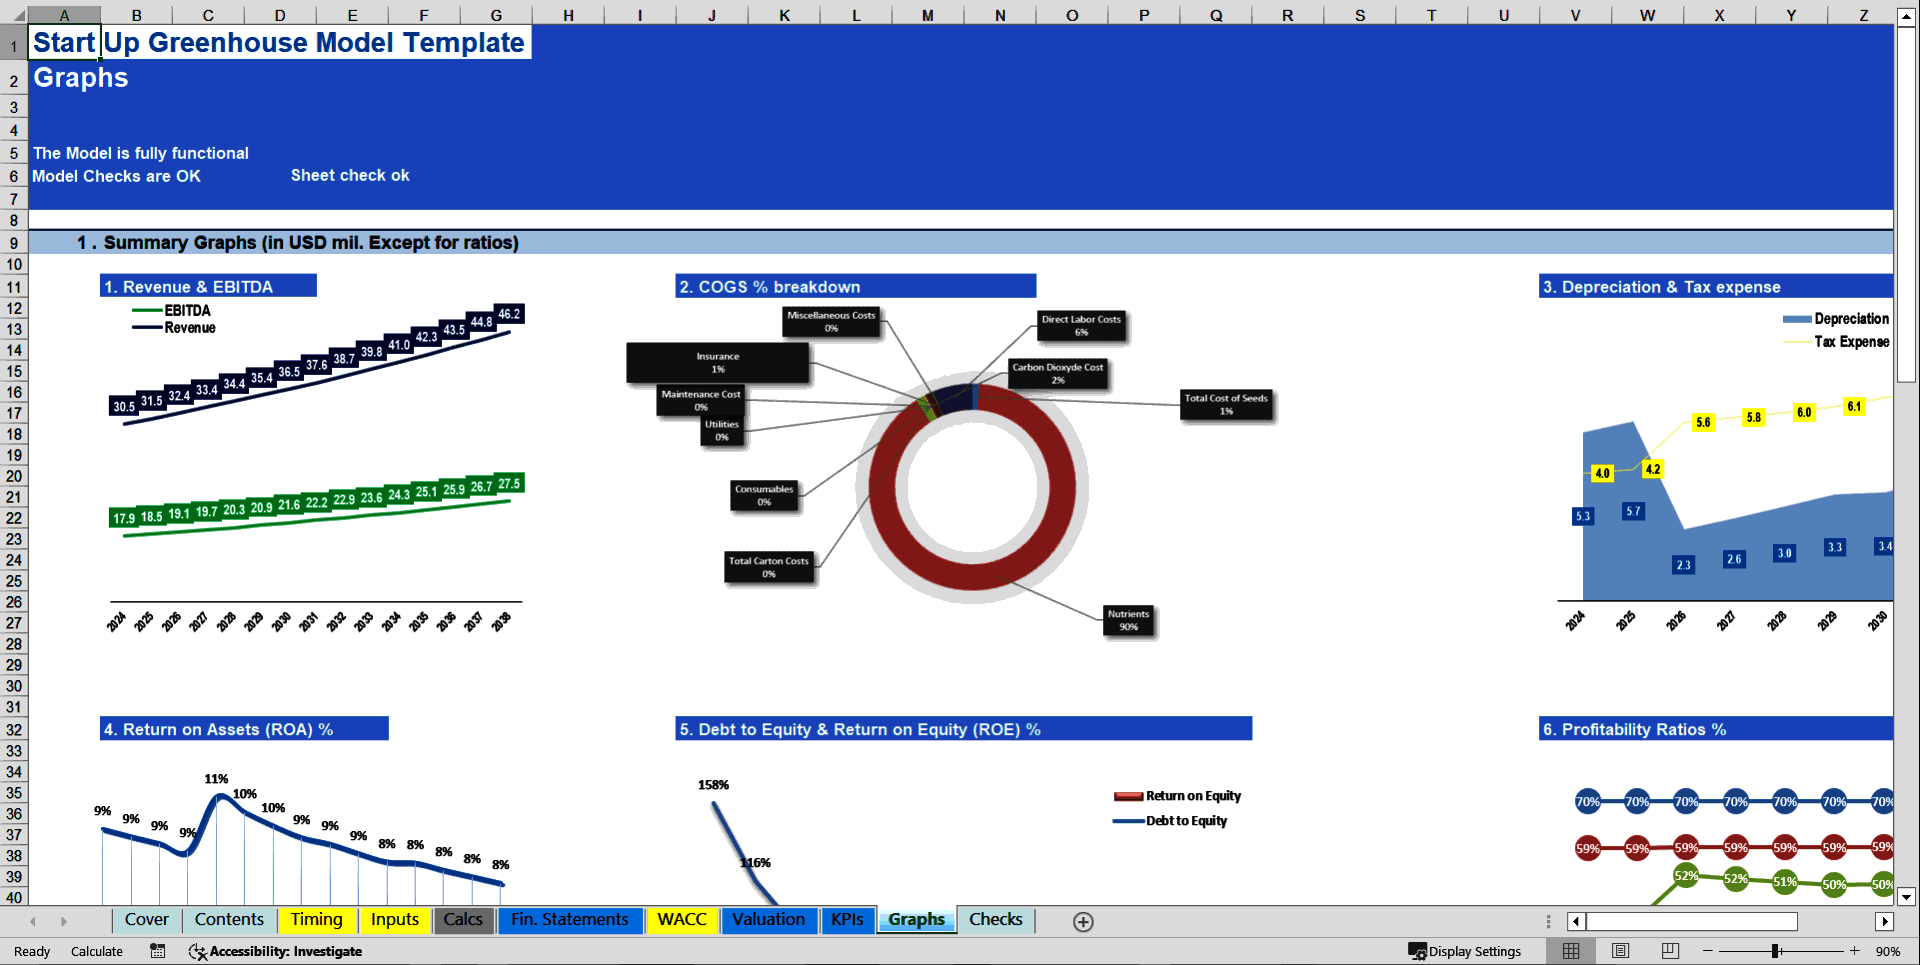
Task: Select the title cell 'Start Up Greenhouse Model Template'
Action: (279, 43)
